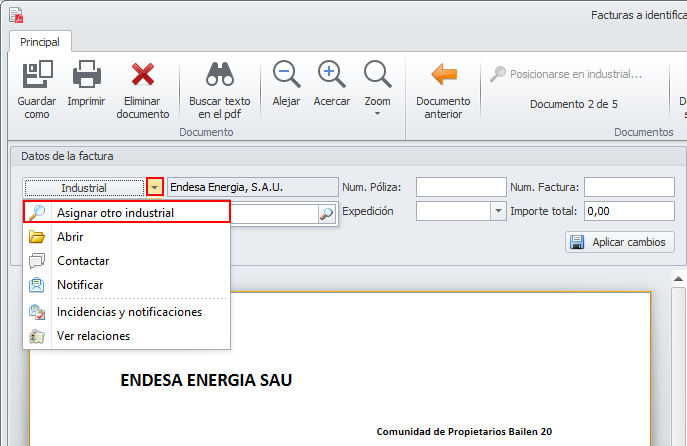Focus the Num. Factura input field
This screenshot has height=446, width=687.
630,187
